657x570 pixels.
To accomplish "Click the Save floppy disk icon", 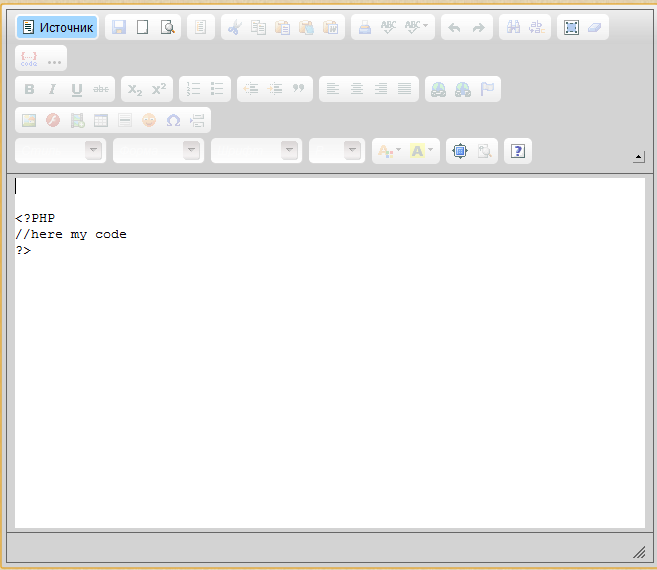I will [119, 27].
